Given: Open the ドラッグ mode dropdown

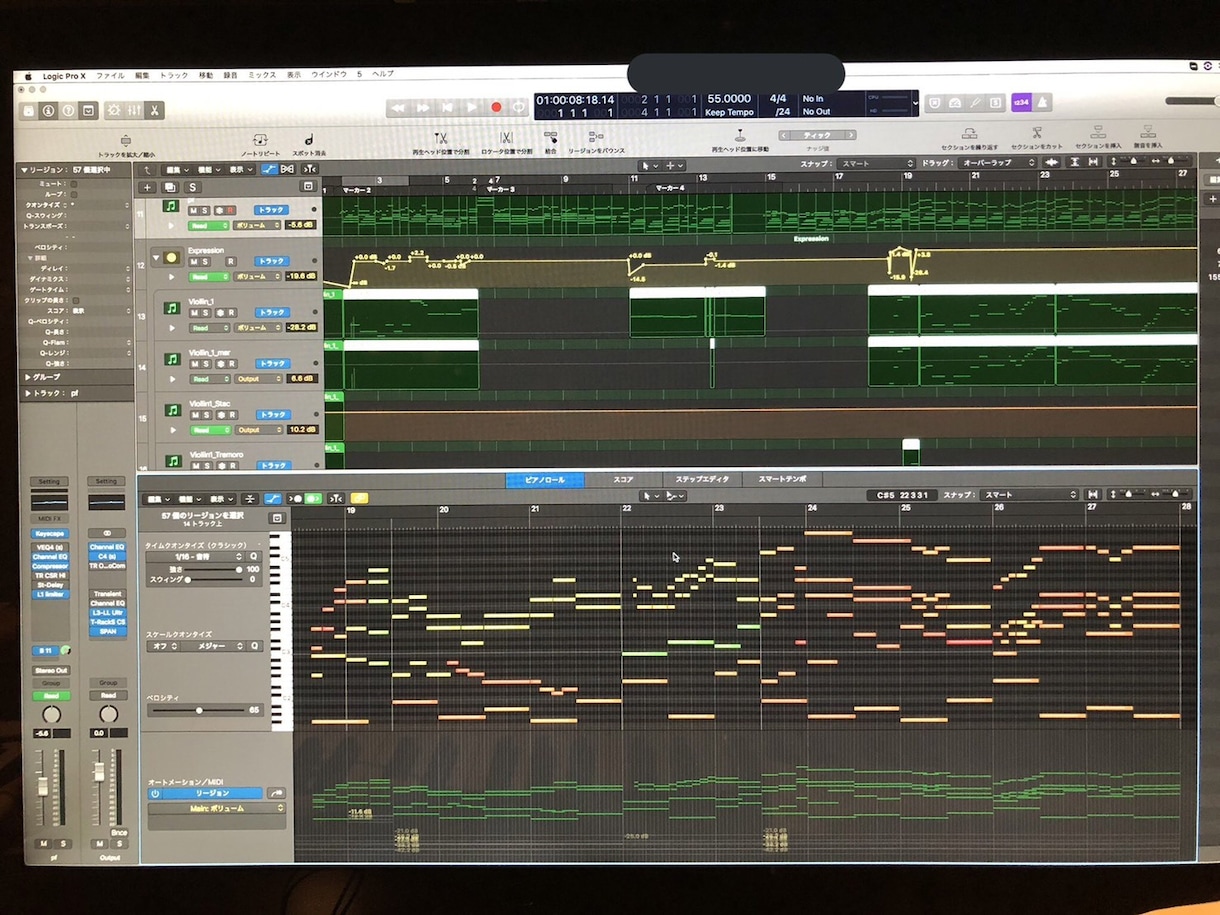Looking at the screenshot, I should point(996,163).
